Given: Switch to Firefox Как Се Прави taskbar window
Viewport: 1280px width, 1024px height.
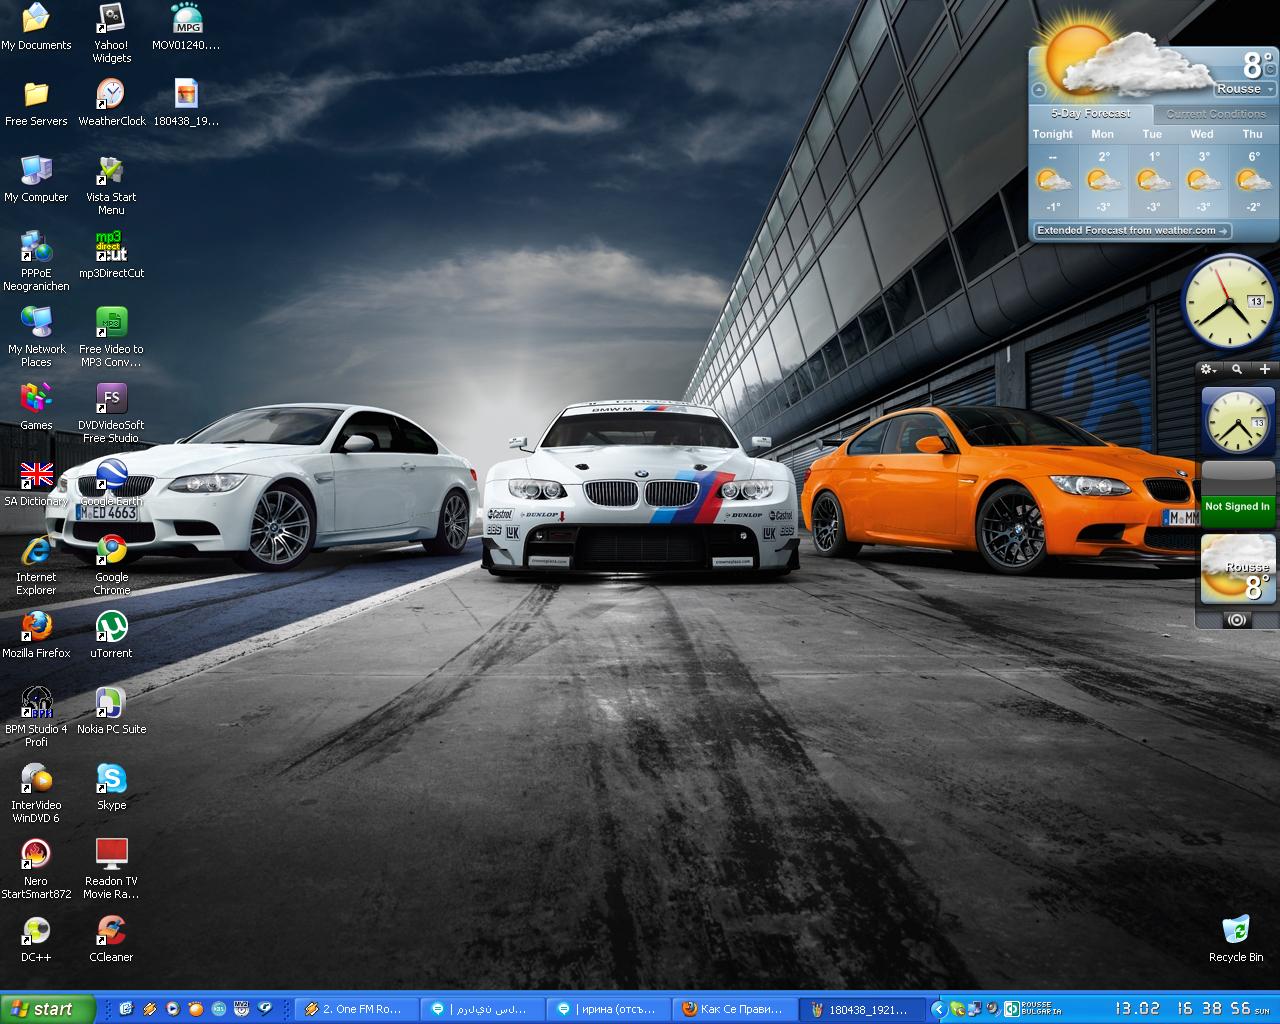Looking at the screenshot, I should pyautogui.click(x=734, y=1009).
